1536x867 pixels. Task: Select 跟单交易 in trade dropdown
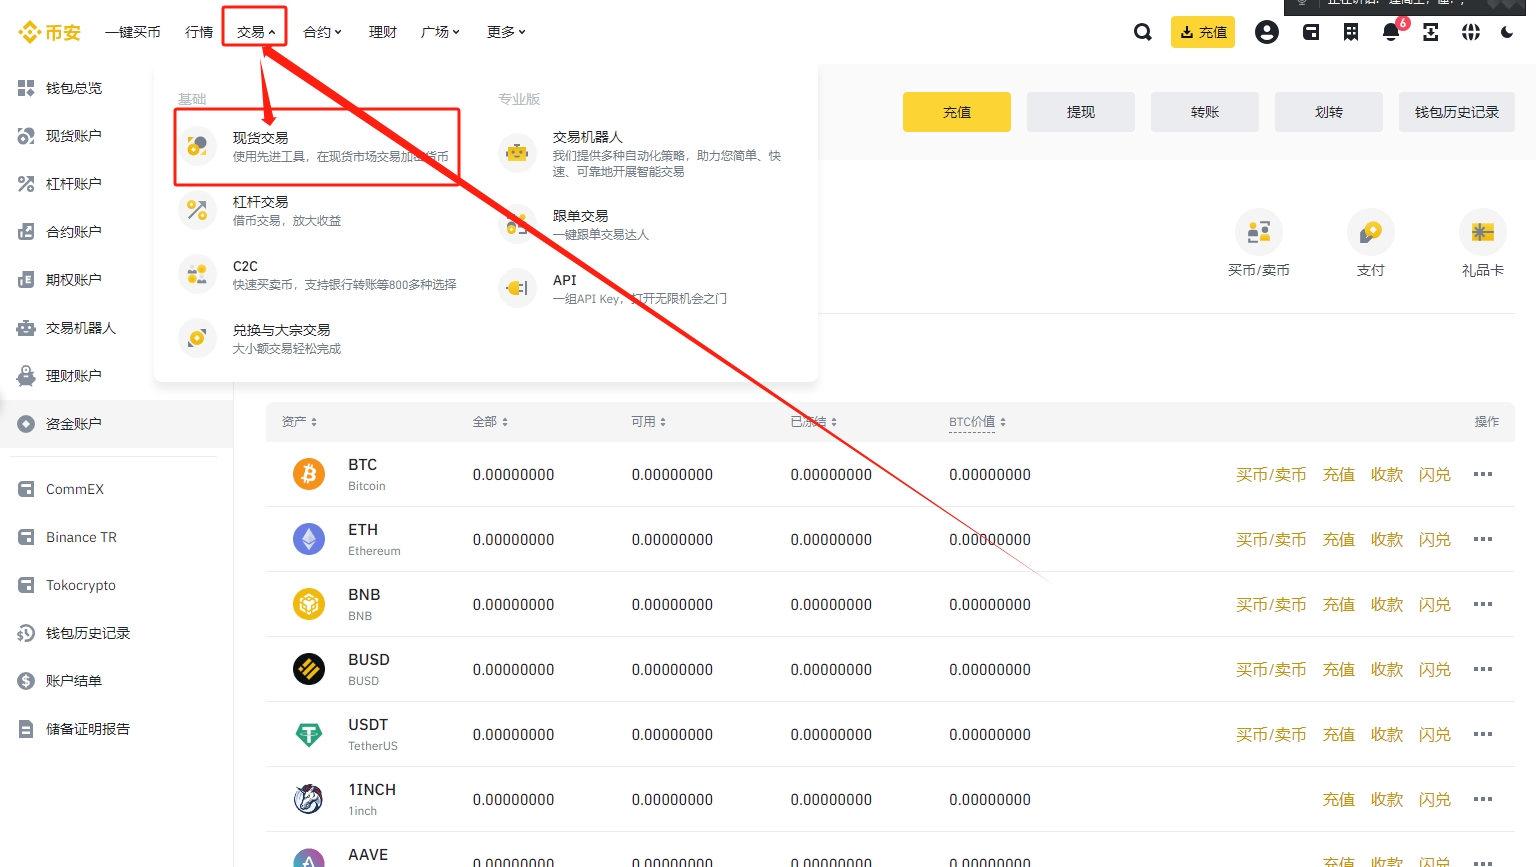coord(644,224)
